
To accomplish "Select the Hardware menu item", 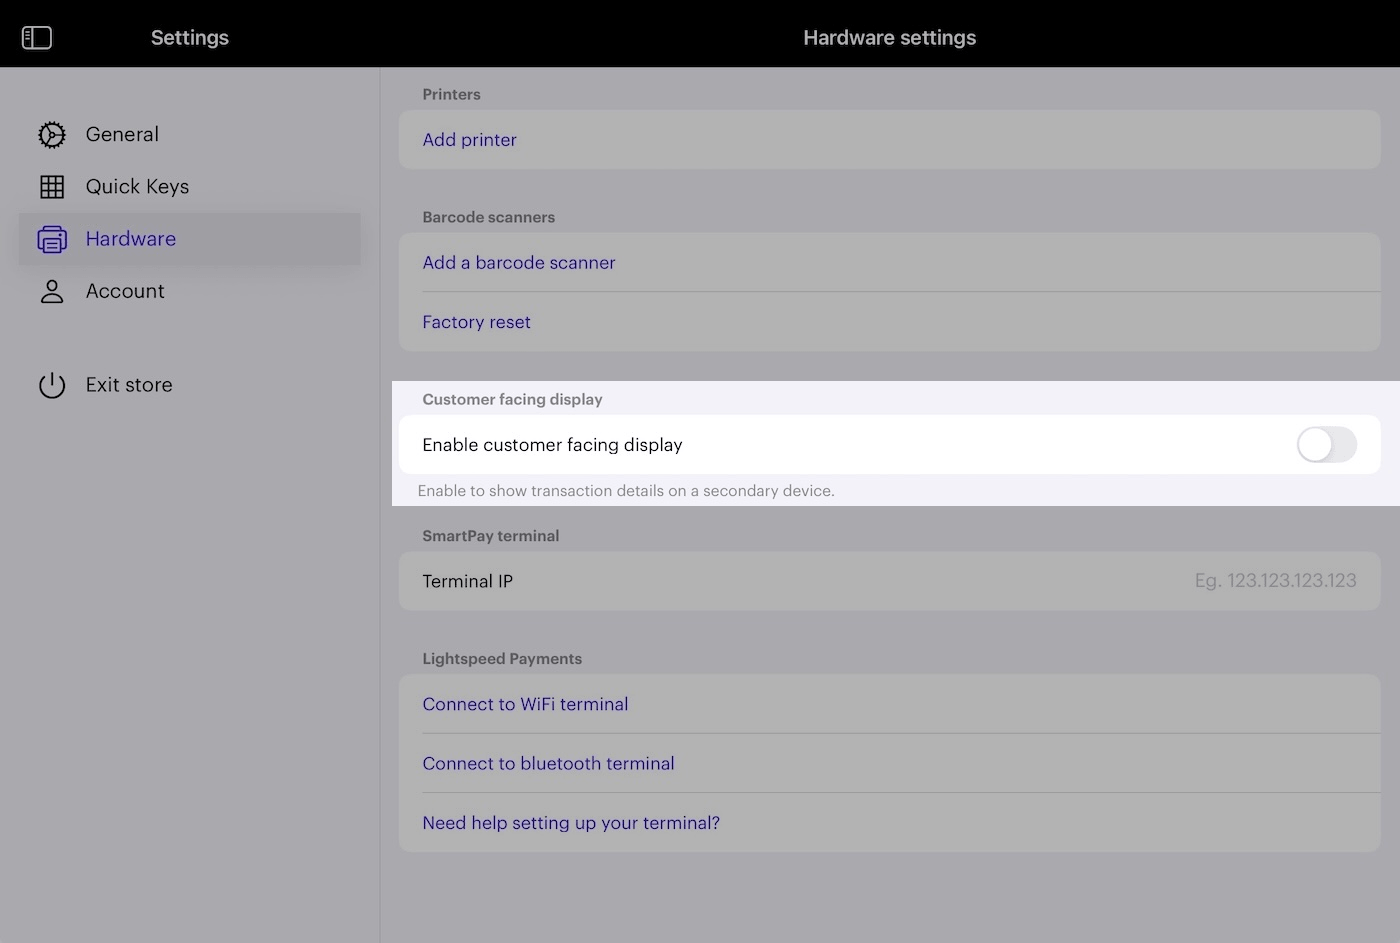I will point(189,239).
